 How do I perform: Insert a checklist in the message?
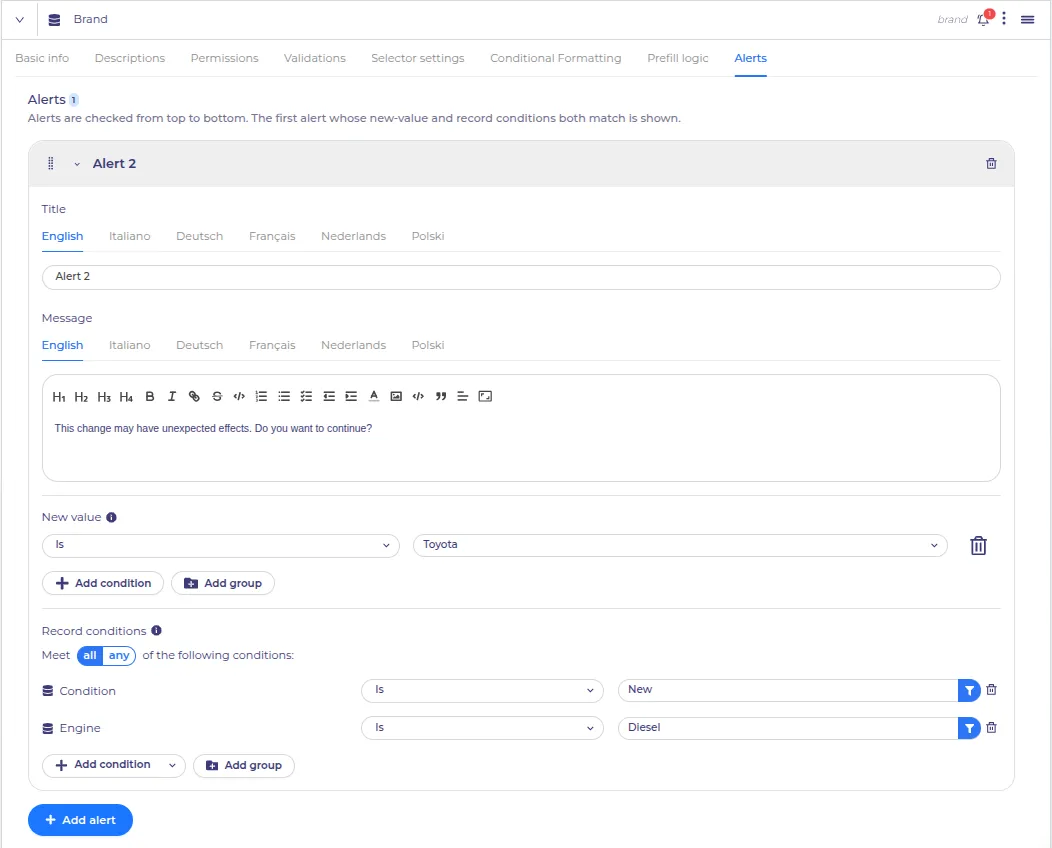pyautogui.click(x=306, y=396)
